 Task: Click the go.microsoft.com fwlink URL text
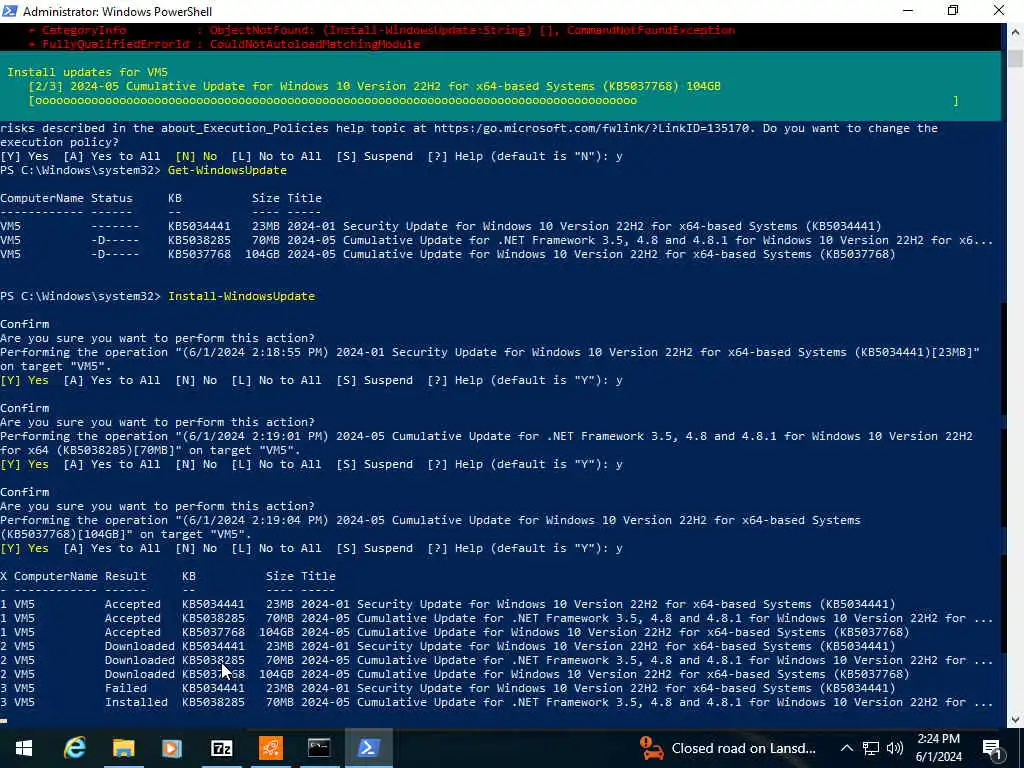(591, 128)
